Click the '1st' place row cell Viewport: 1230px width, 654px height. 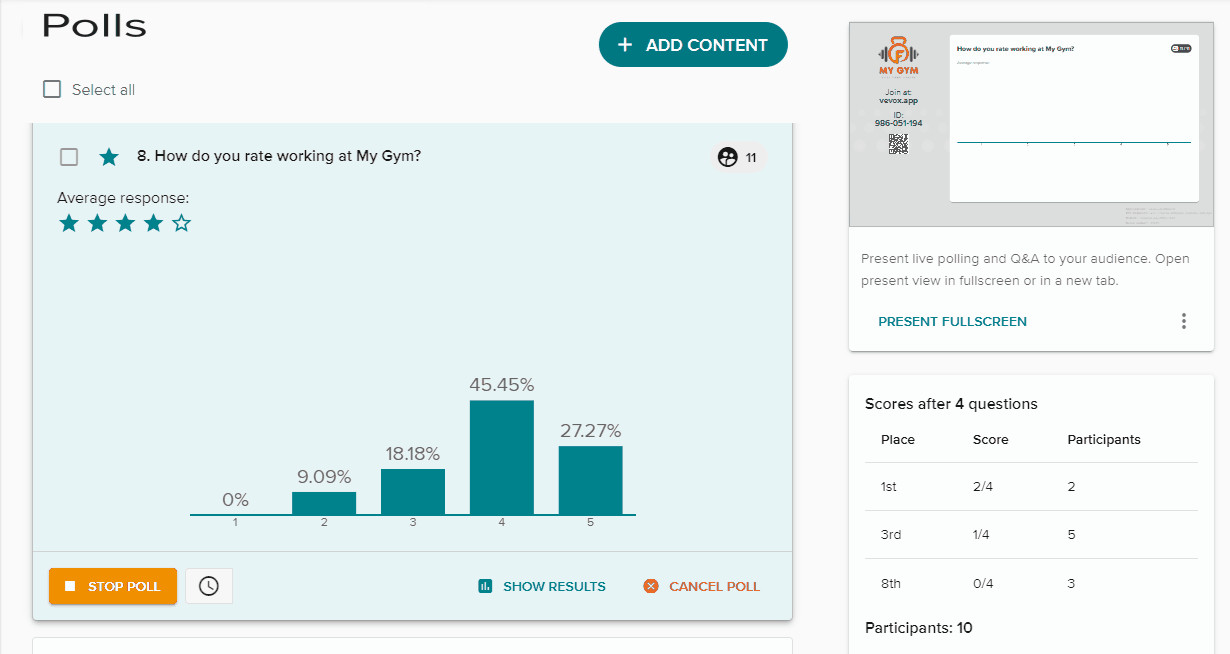coord(889,487)
